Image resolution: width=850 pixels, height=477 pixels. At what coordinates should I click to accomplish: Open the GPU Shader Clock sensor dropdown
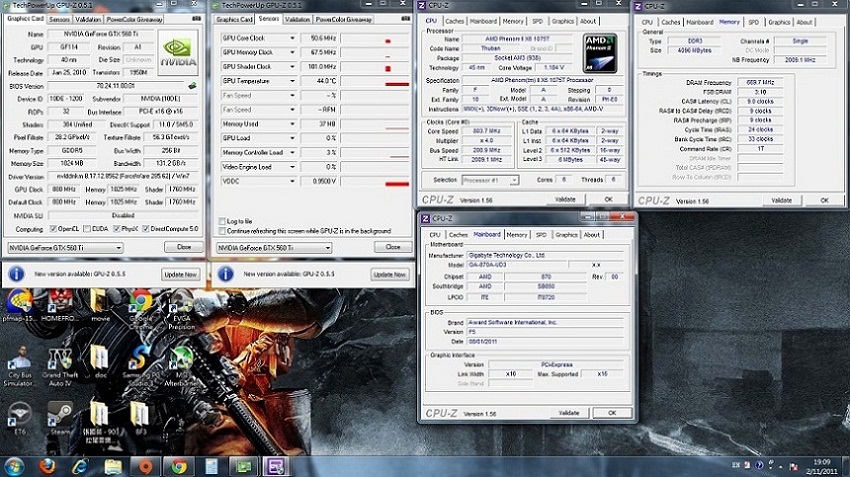pos(292,67)
